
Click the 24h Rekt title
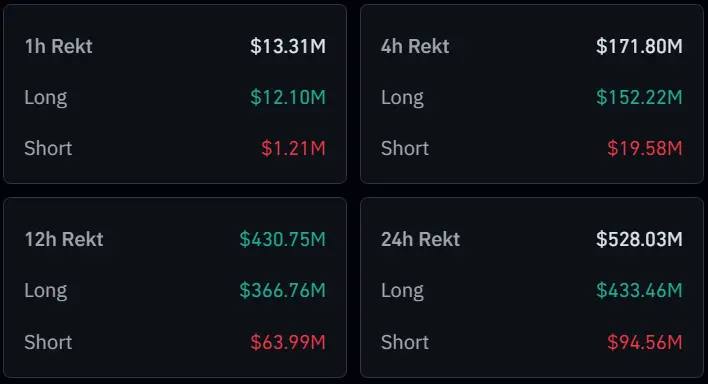420,239
